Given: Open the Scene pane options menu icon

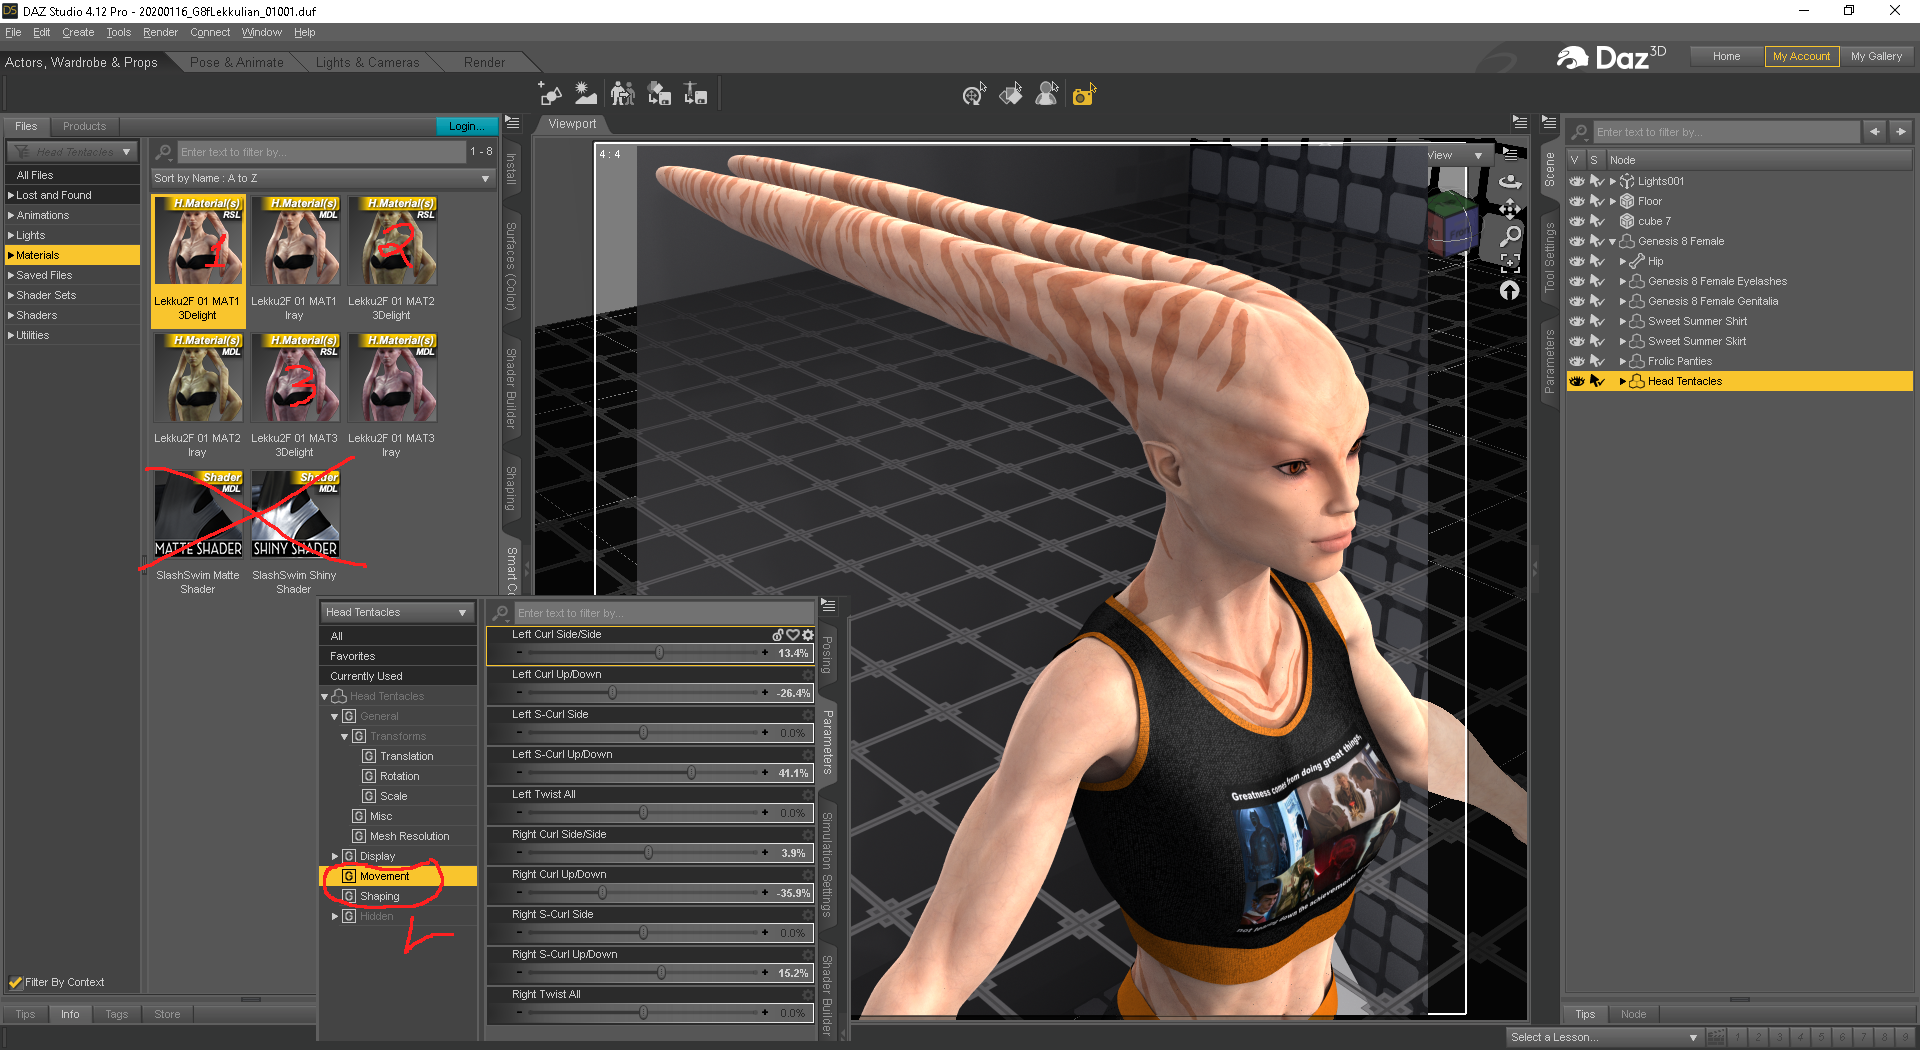Looking at the screenshot, I should click(x=1549, y=123).
